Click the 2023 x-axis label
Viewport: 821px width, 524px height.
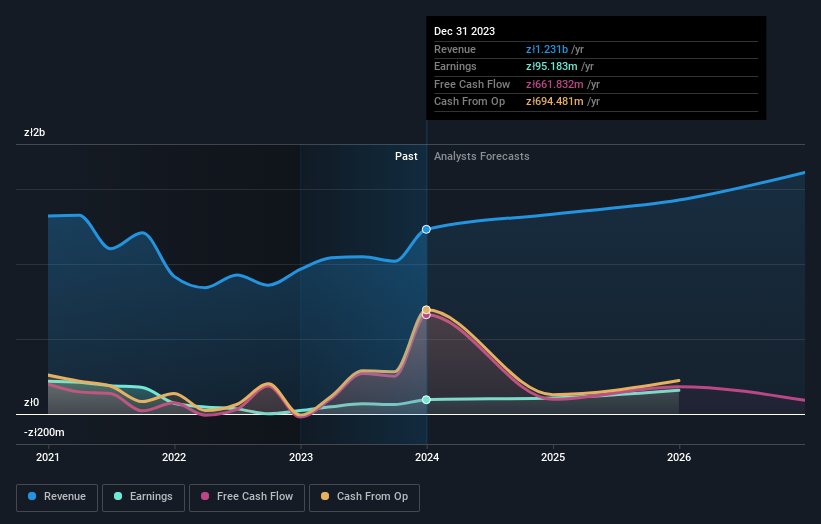[x=301, y=457]
